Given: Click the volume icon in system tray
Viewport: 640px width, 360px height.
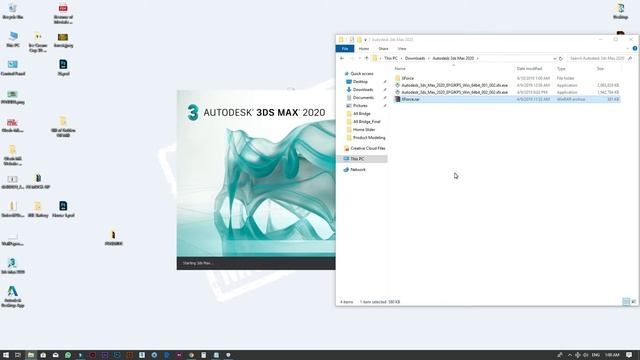Looking at the screenshot, I should [x=585, y=355].
